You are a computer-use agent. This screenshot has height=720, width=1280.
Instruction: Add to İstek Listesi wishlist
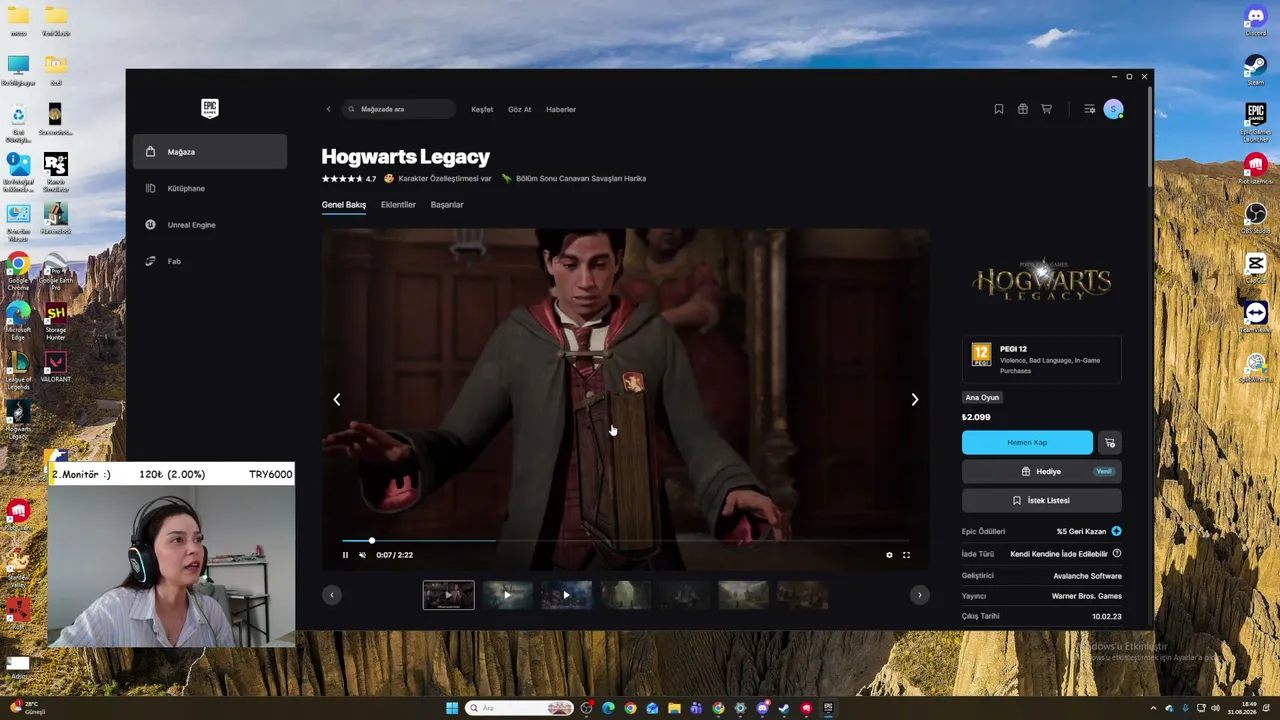click(1041, 500)
